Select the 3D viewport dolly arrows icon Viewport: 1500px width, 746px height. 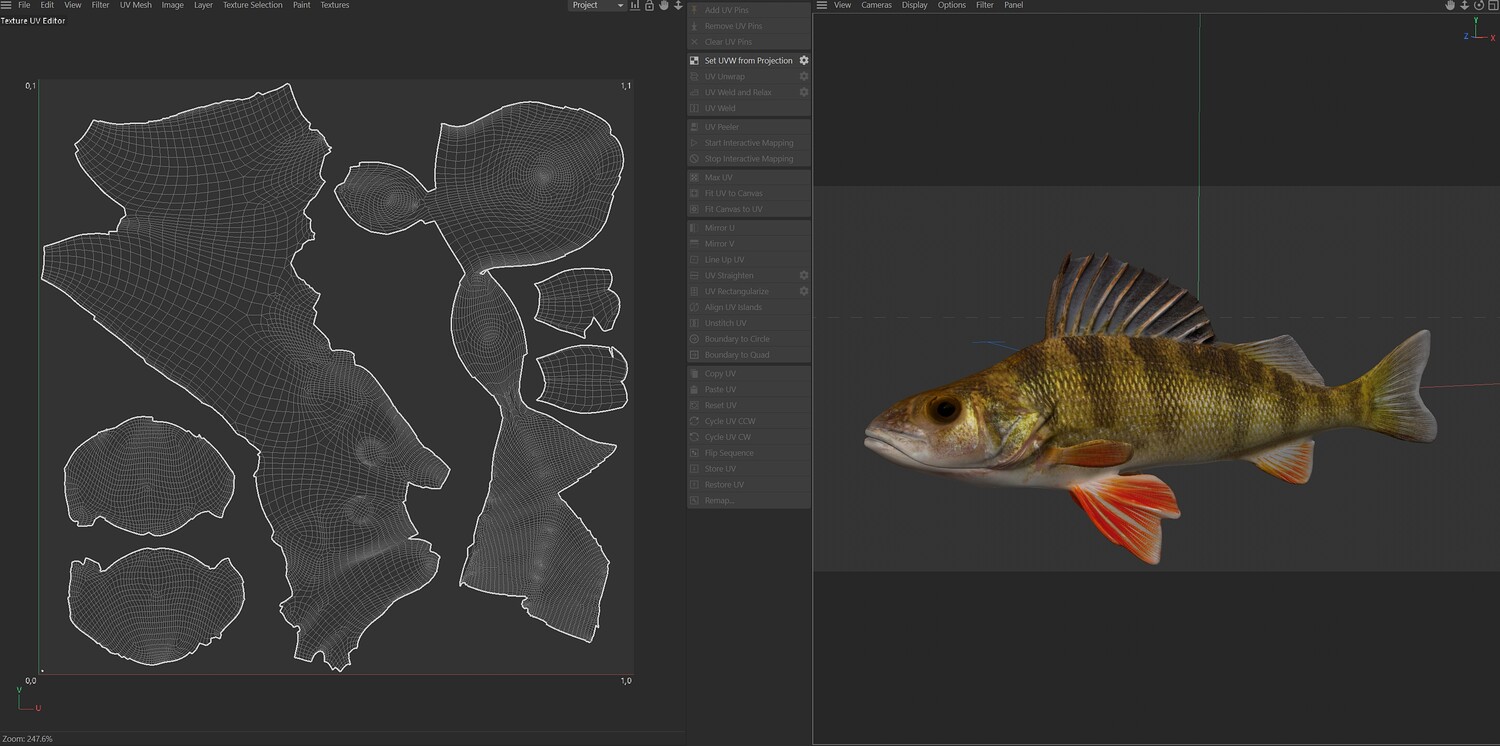tap(1464, 5)
